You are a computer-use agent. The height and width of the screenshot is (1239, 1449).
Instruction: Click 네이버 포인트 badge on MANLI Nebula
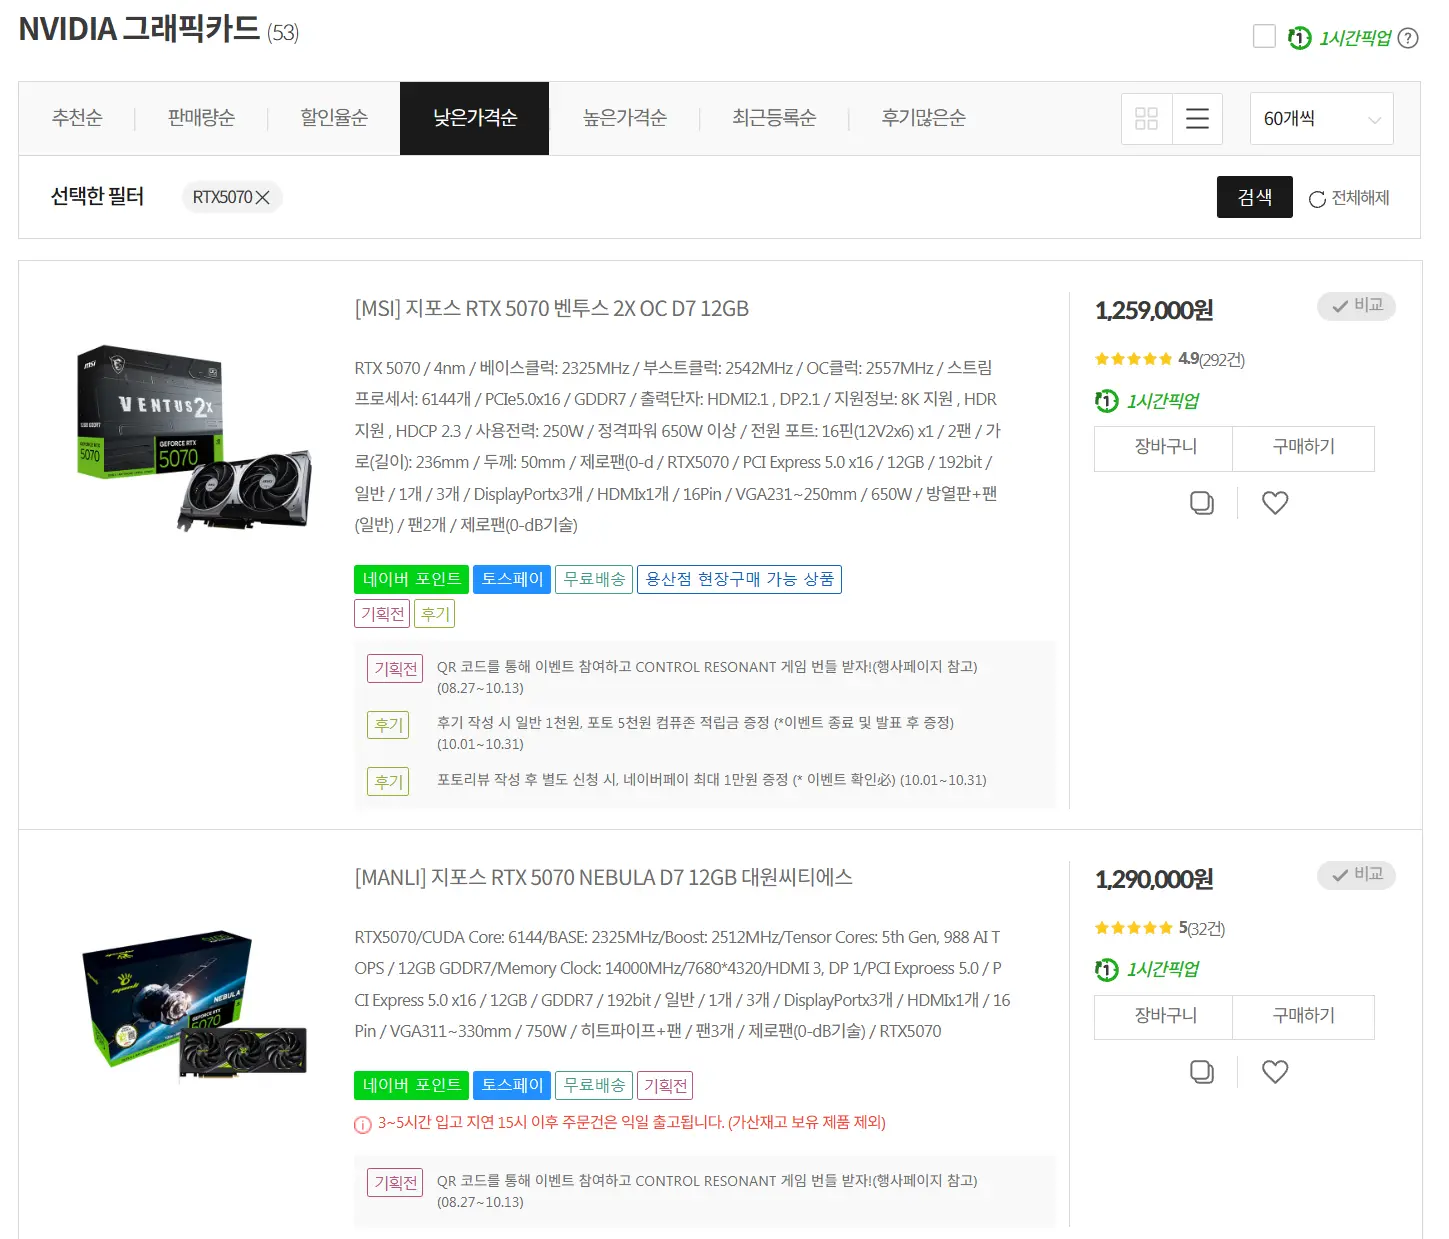coord(411,1085)
